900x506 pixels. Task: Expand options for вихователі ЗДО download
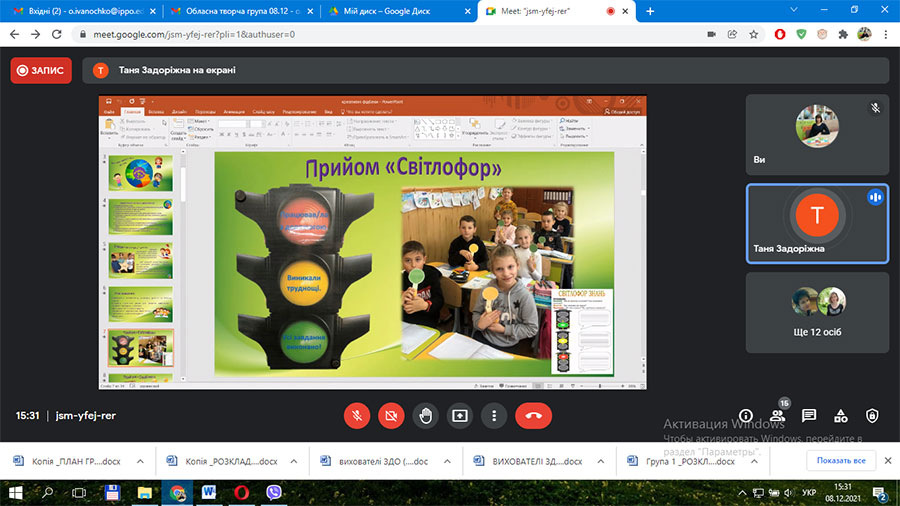coord(447,461)
